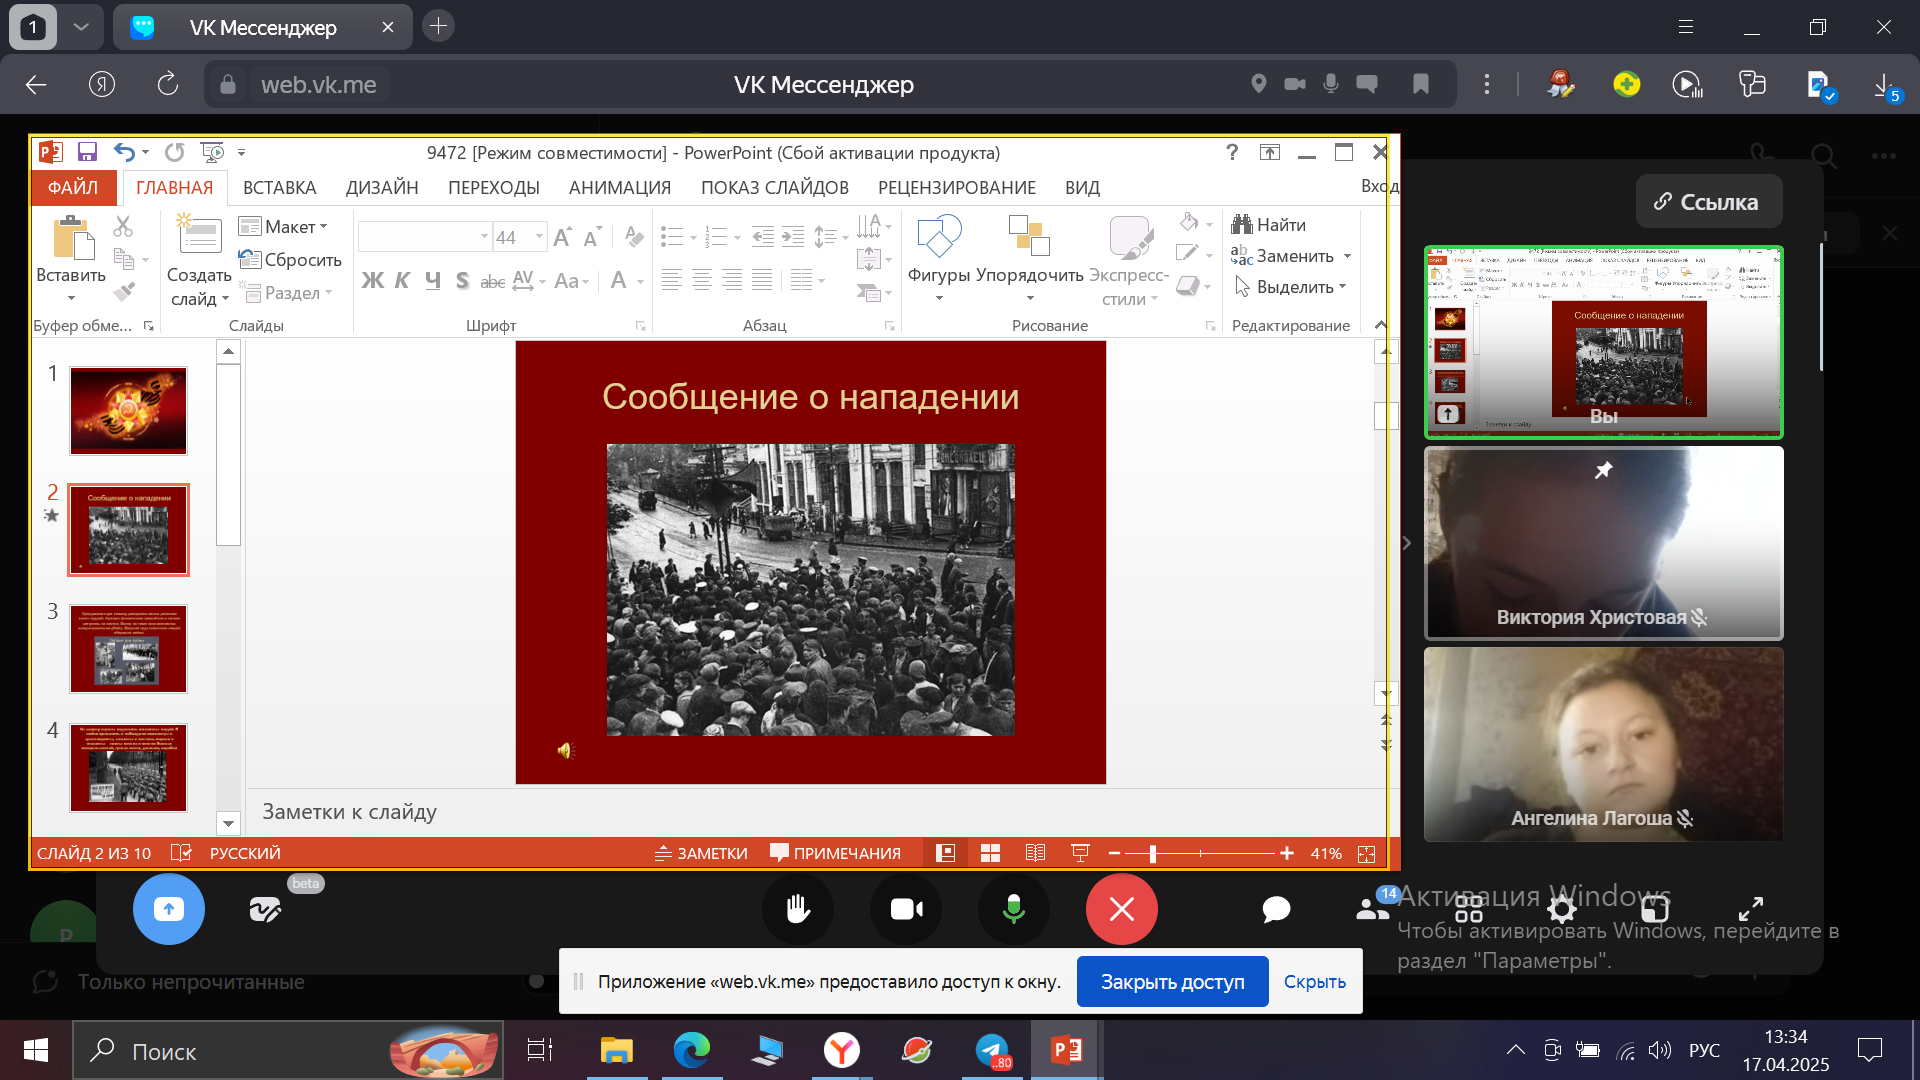This screenshot has height=1080, width=1920.
Task: Open Telegram from the Windows taskbar
Action: pyautogui.click(x=993, y=1051)
